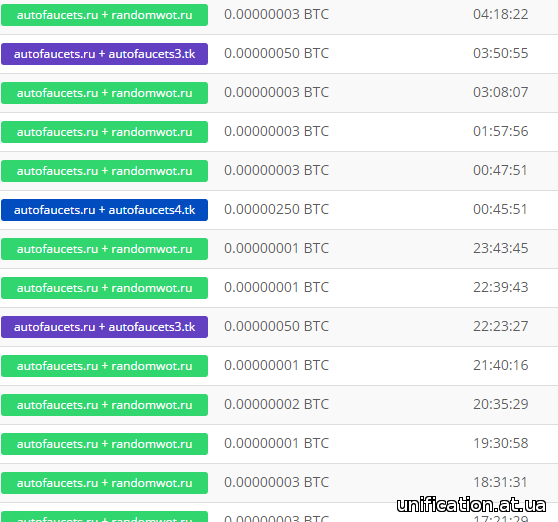
Task: Click the purple autofaucets3.tk label at 03:50:55
Action: [x=104, y=54]
